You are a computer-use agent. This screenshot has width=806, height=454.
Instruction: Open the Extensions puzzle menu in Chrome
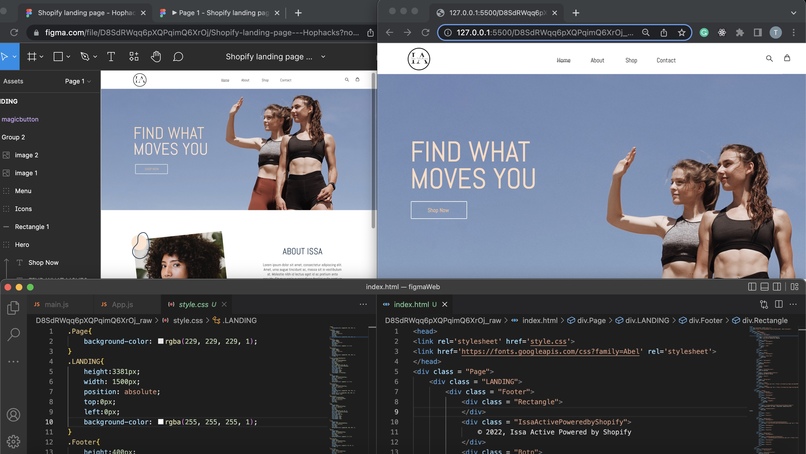tap(740, 32)
